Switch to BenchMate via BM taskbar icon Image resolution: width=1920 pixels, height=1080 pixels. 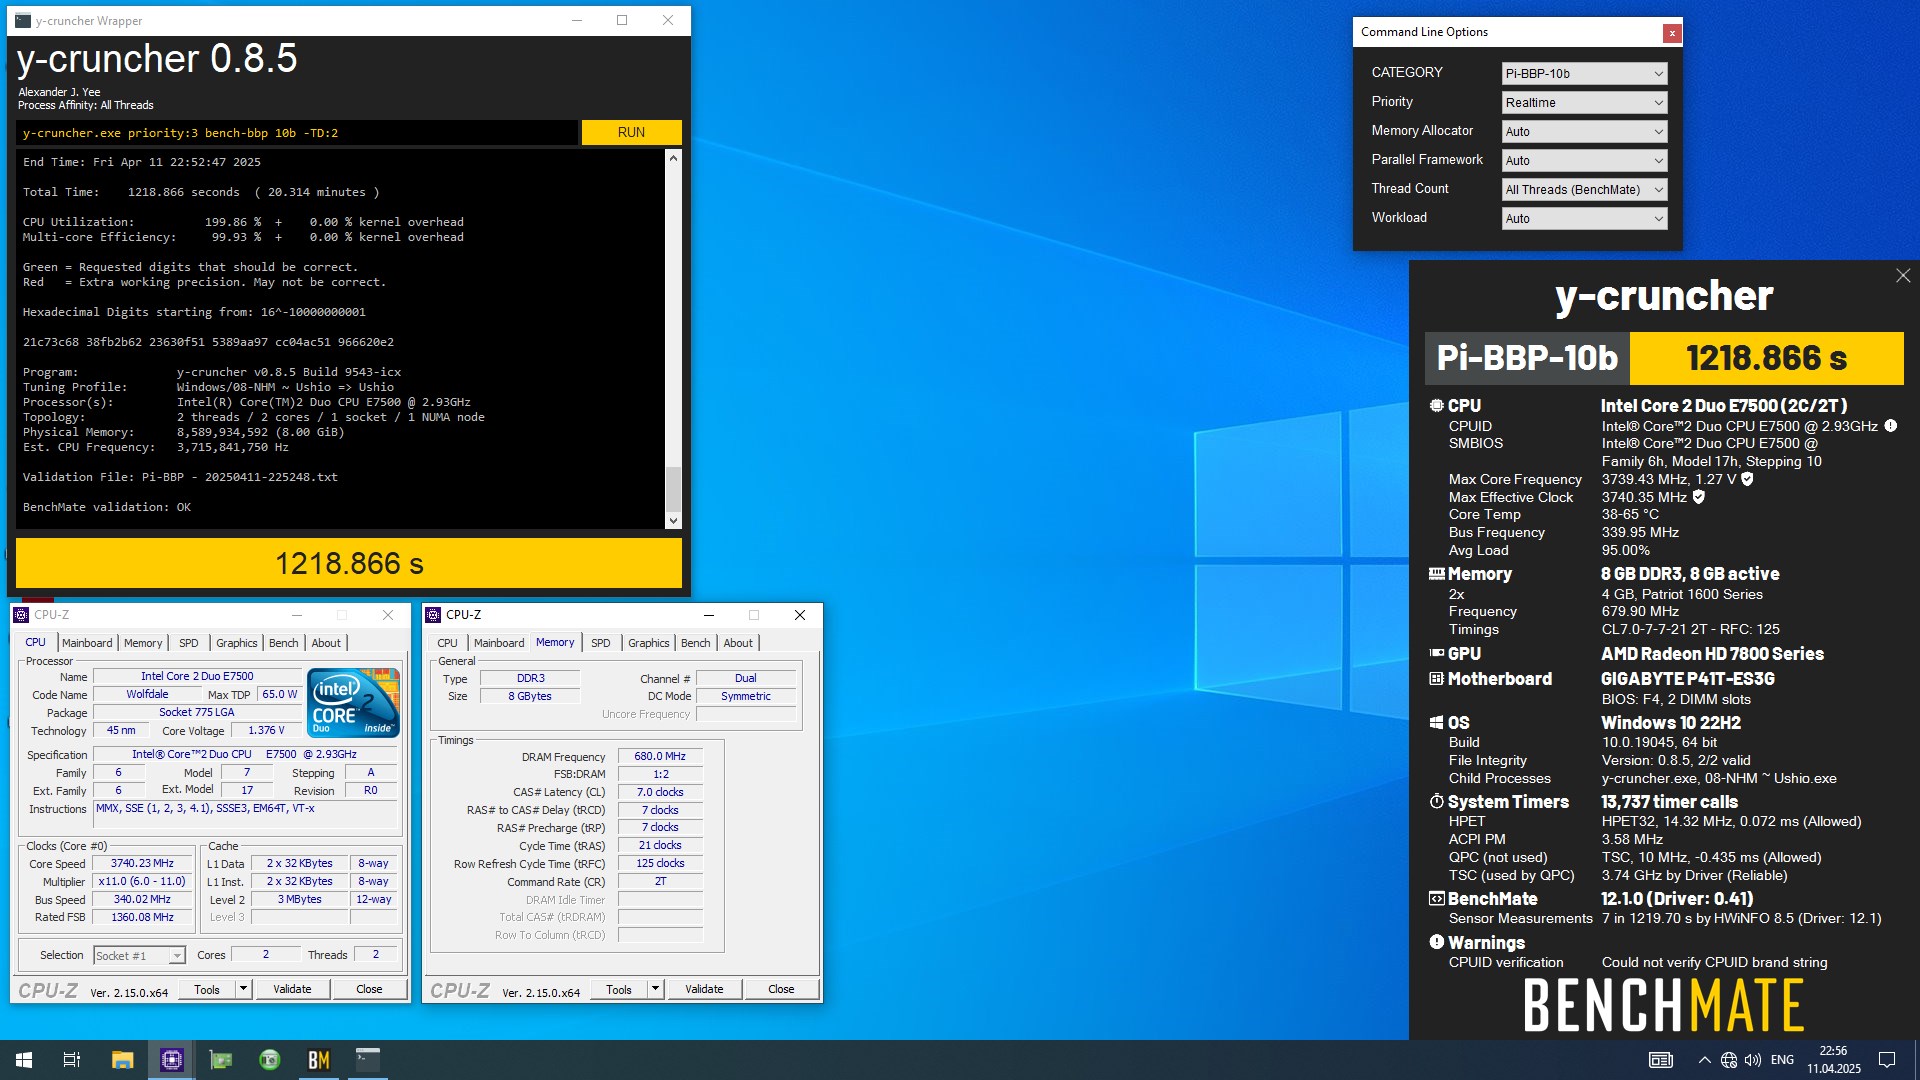coord(318,1060)
